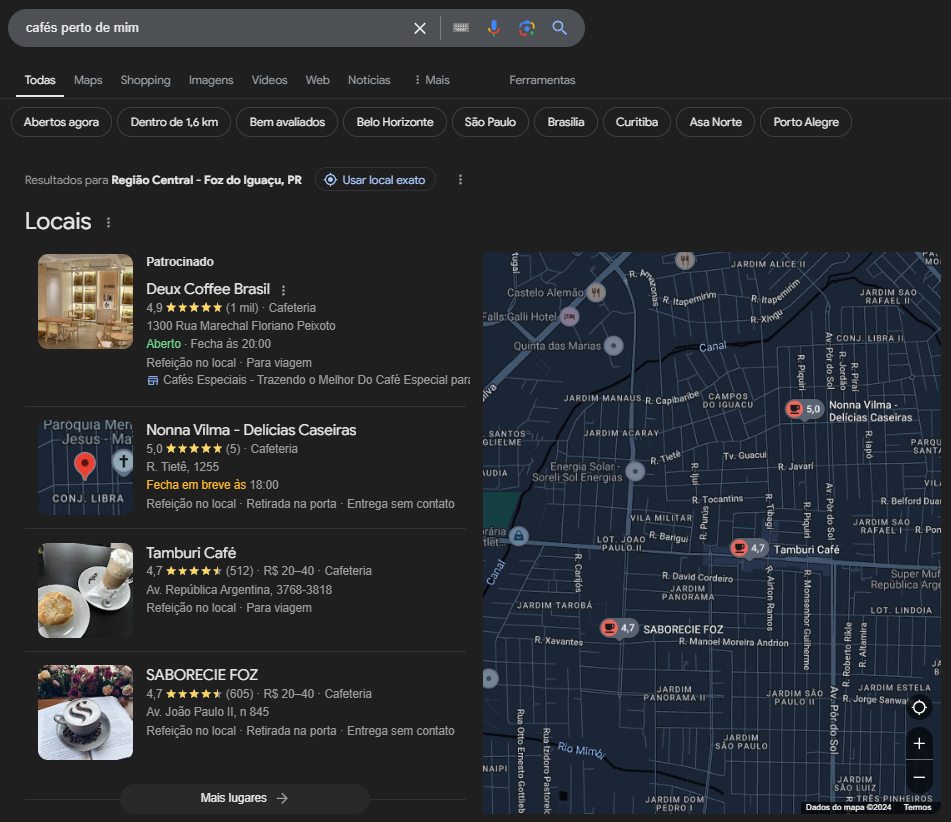This screenshot has width=951, height=822.
Task: Select the Porto Alegre chip
Action: click(806, 122)
